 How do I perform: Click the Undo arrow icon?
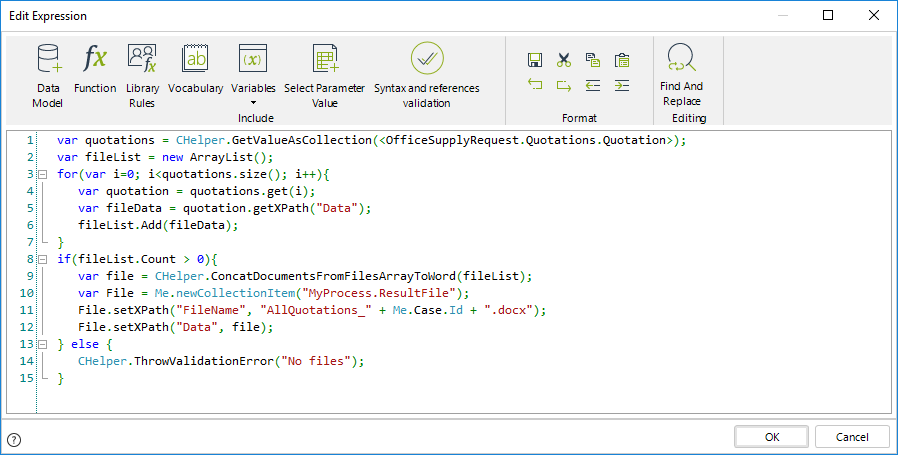tap(535, 85)
